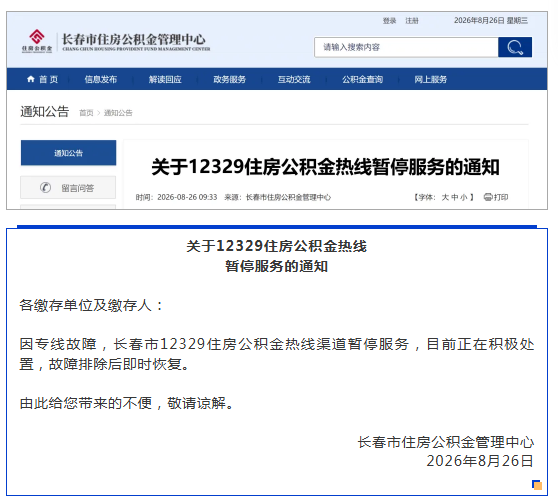Click the search magnifier button
This screenshot has height=504, width=558.
coord(515,47)
